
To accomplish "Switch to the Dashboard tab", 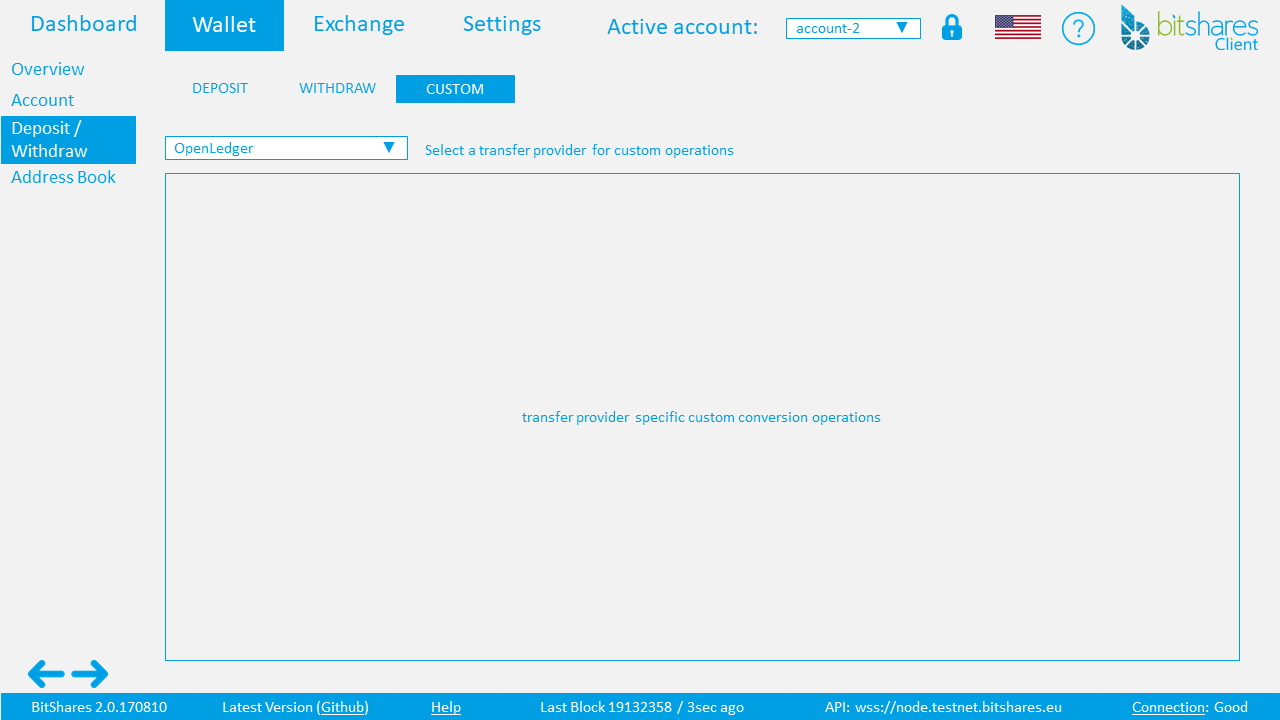I will click(84, 24).
